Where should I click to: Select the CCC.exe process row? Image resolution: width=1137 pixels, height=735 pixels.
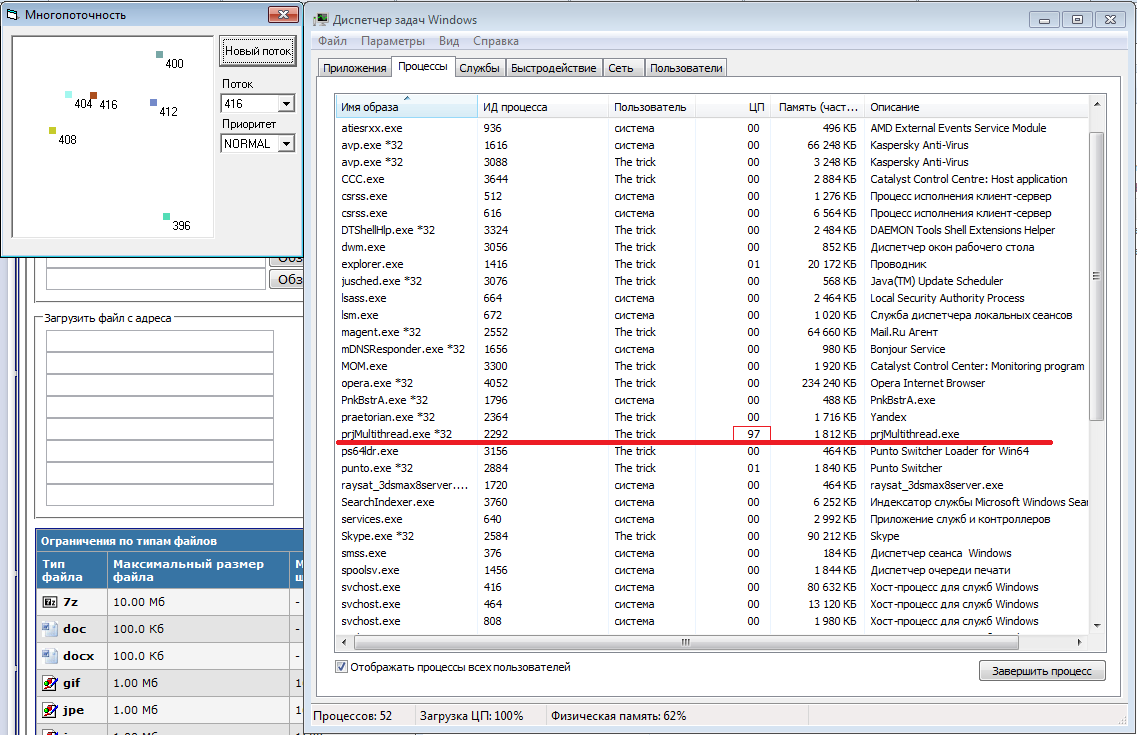pos(712,179)
